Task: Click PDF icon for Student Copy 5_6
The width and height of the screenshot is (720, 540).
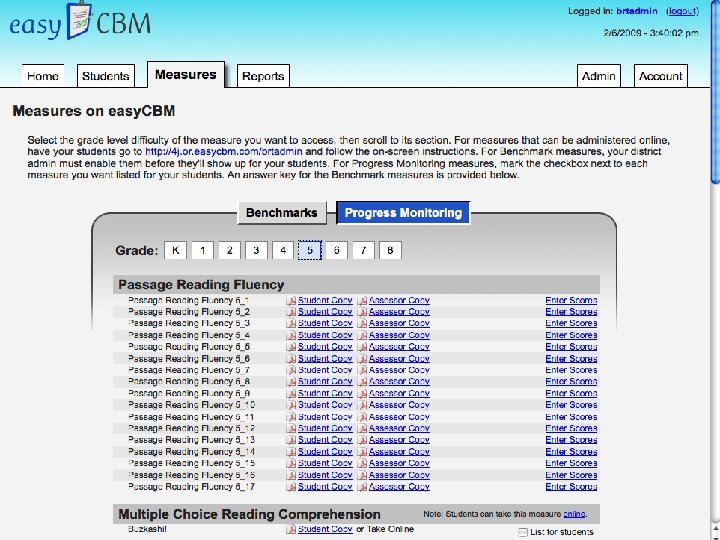Action: coord(291,359)
